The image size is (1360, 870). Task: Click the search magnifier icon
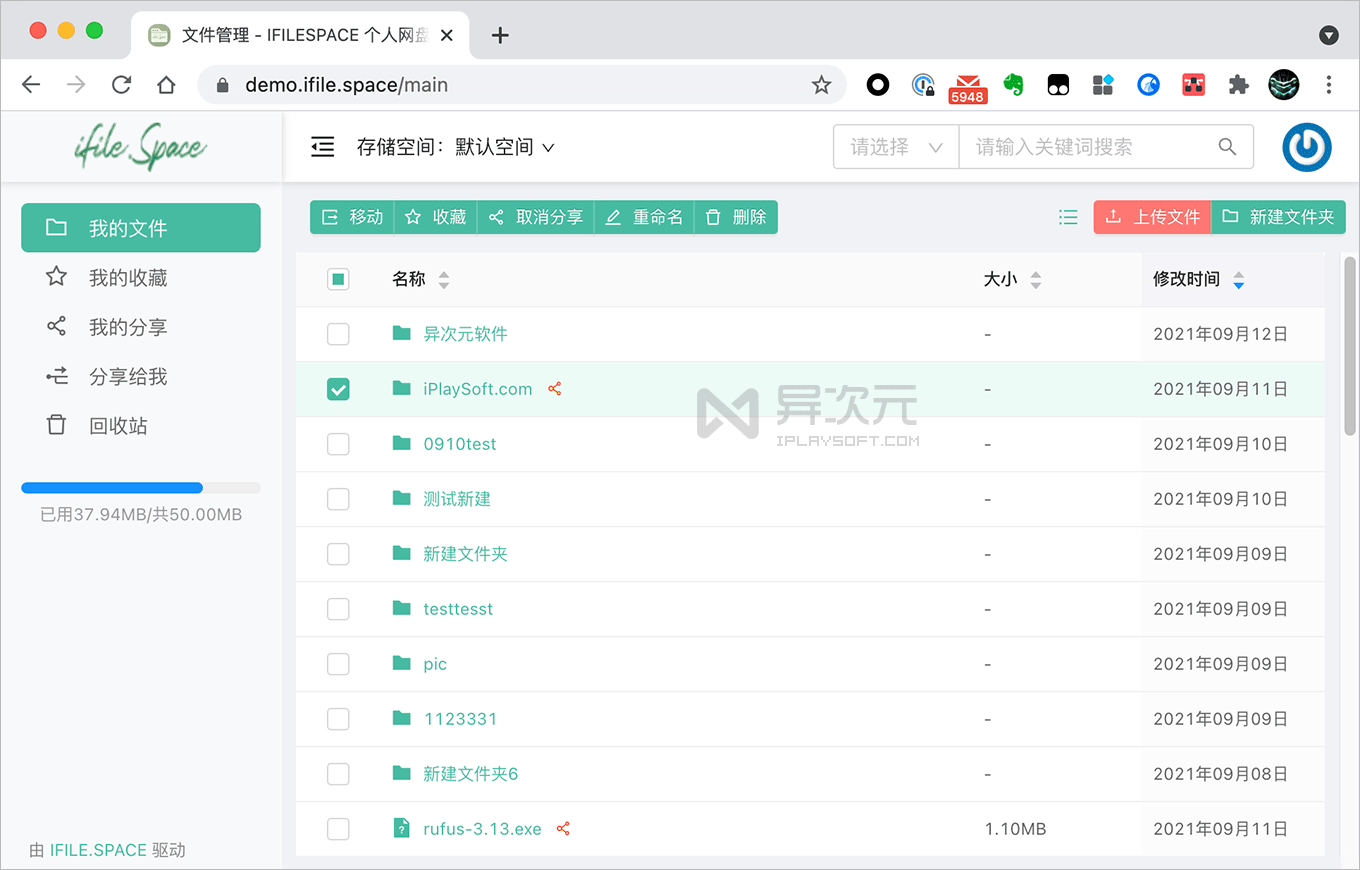[x=1227, y=146]
